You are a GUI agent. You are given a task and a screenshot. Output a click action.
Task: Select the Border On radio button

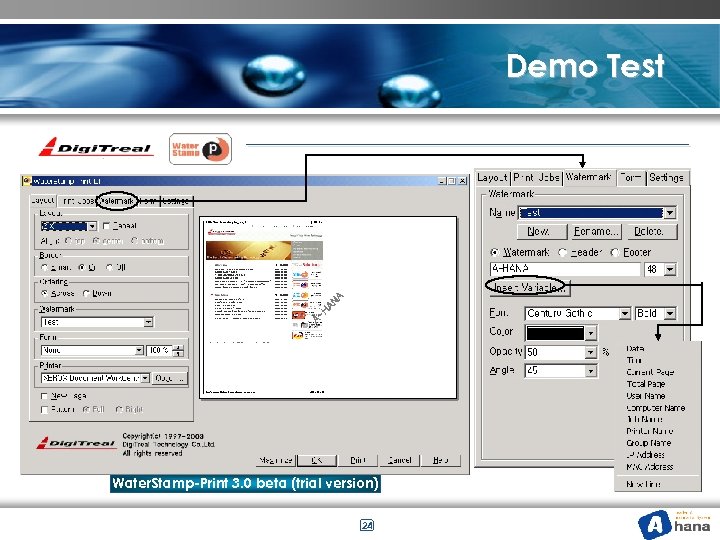pyautogui.click(x=82, y=267)
